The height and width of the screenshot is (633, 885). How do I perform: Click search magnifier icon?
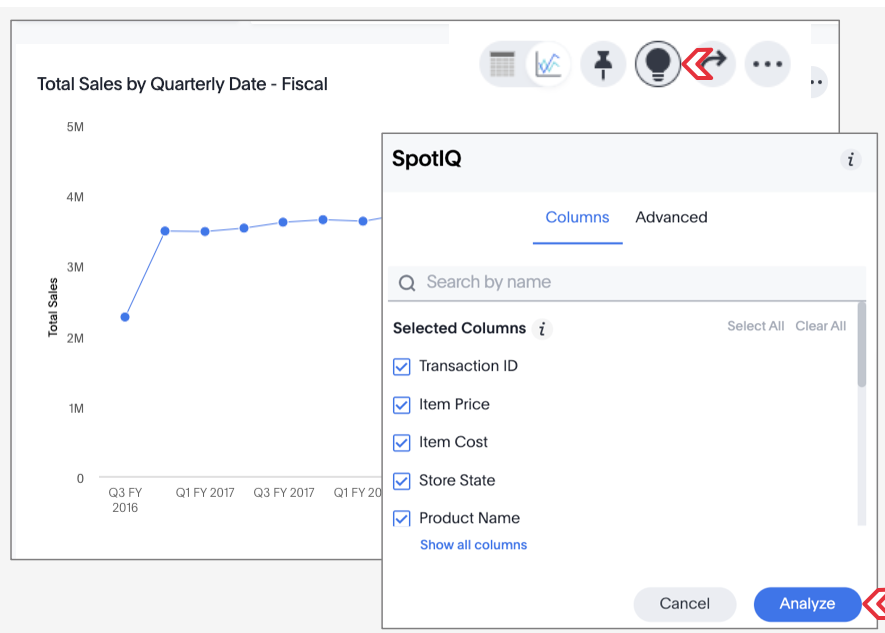(x=407, y=283)
